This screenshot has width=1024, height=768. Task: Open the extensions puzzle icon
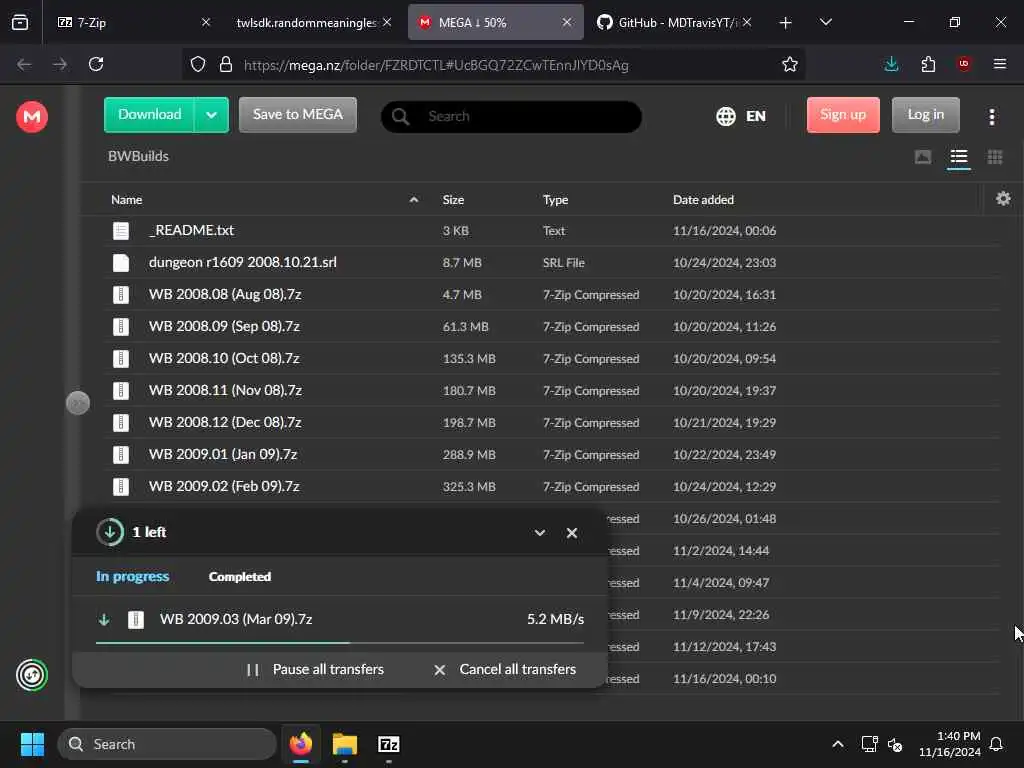click(x=928, y=64)
